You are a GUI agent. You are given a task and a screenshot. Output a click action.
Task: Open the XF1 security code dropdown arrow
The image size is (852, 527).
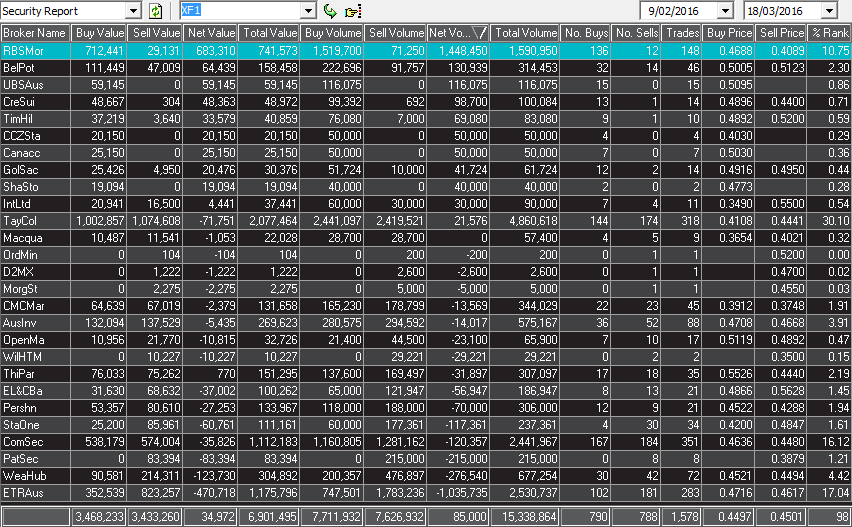click(309, 11)
